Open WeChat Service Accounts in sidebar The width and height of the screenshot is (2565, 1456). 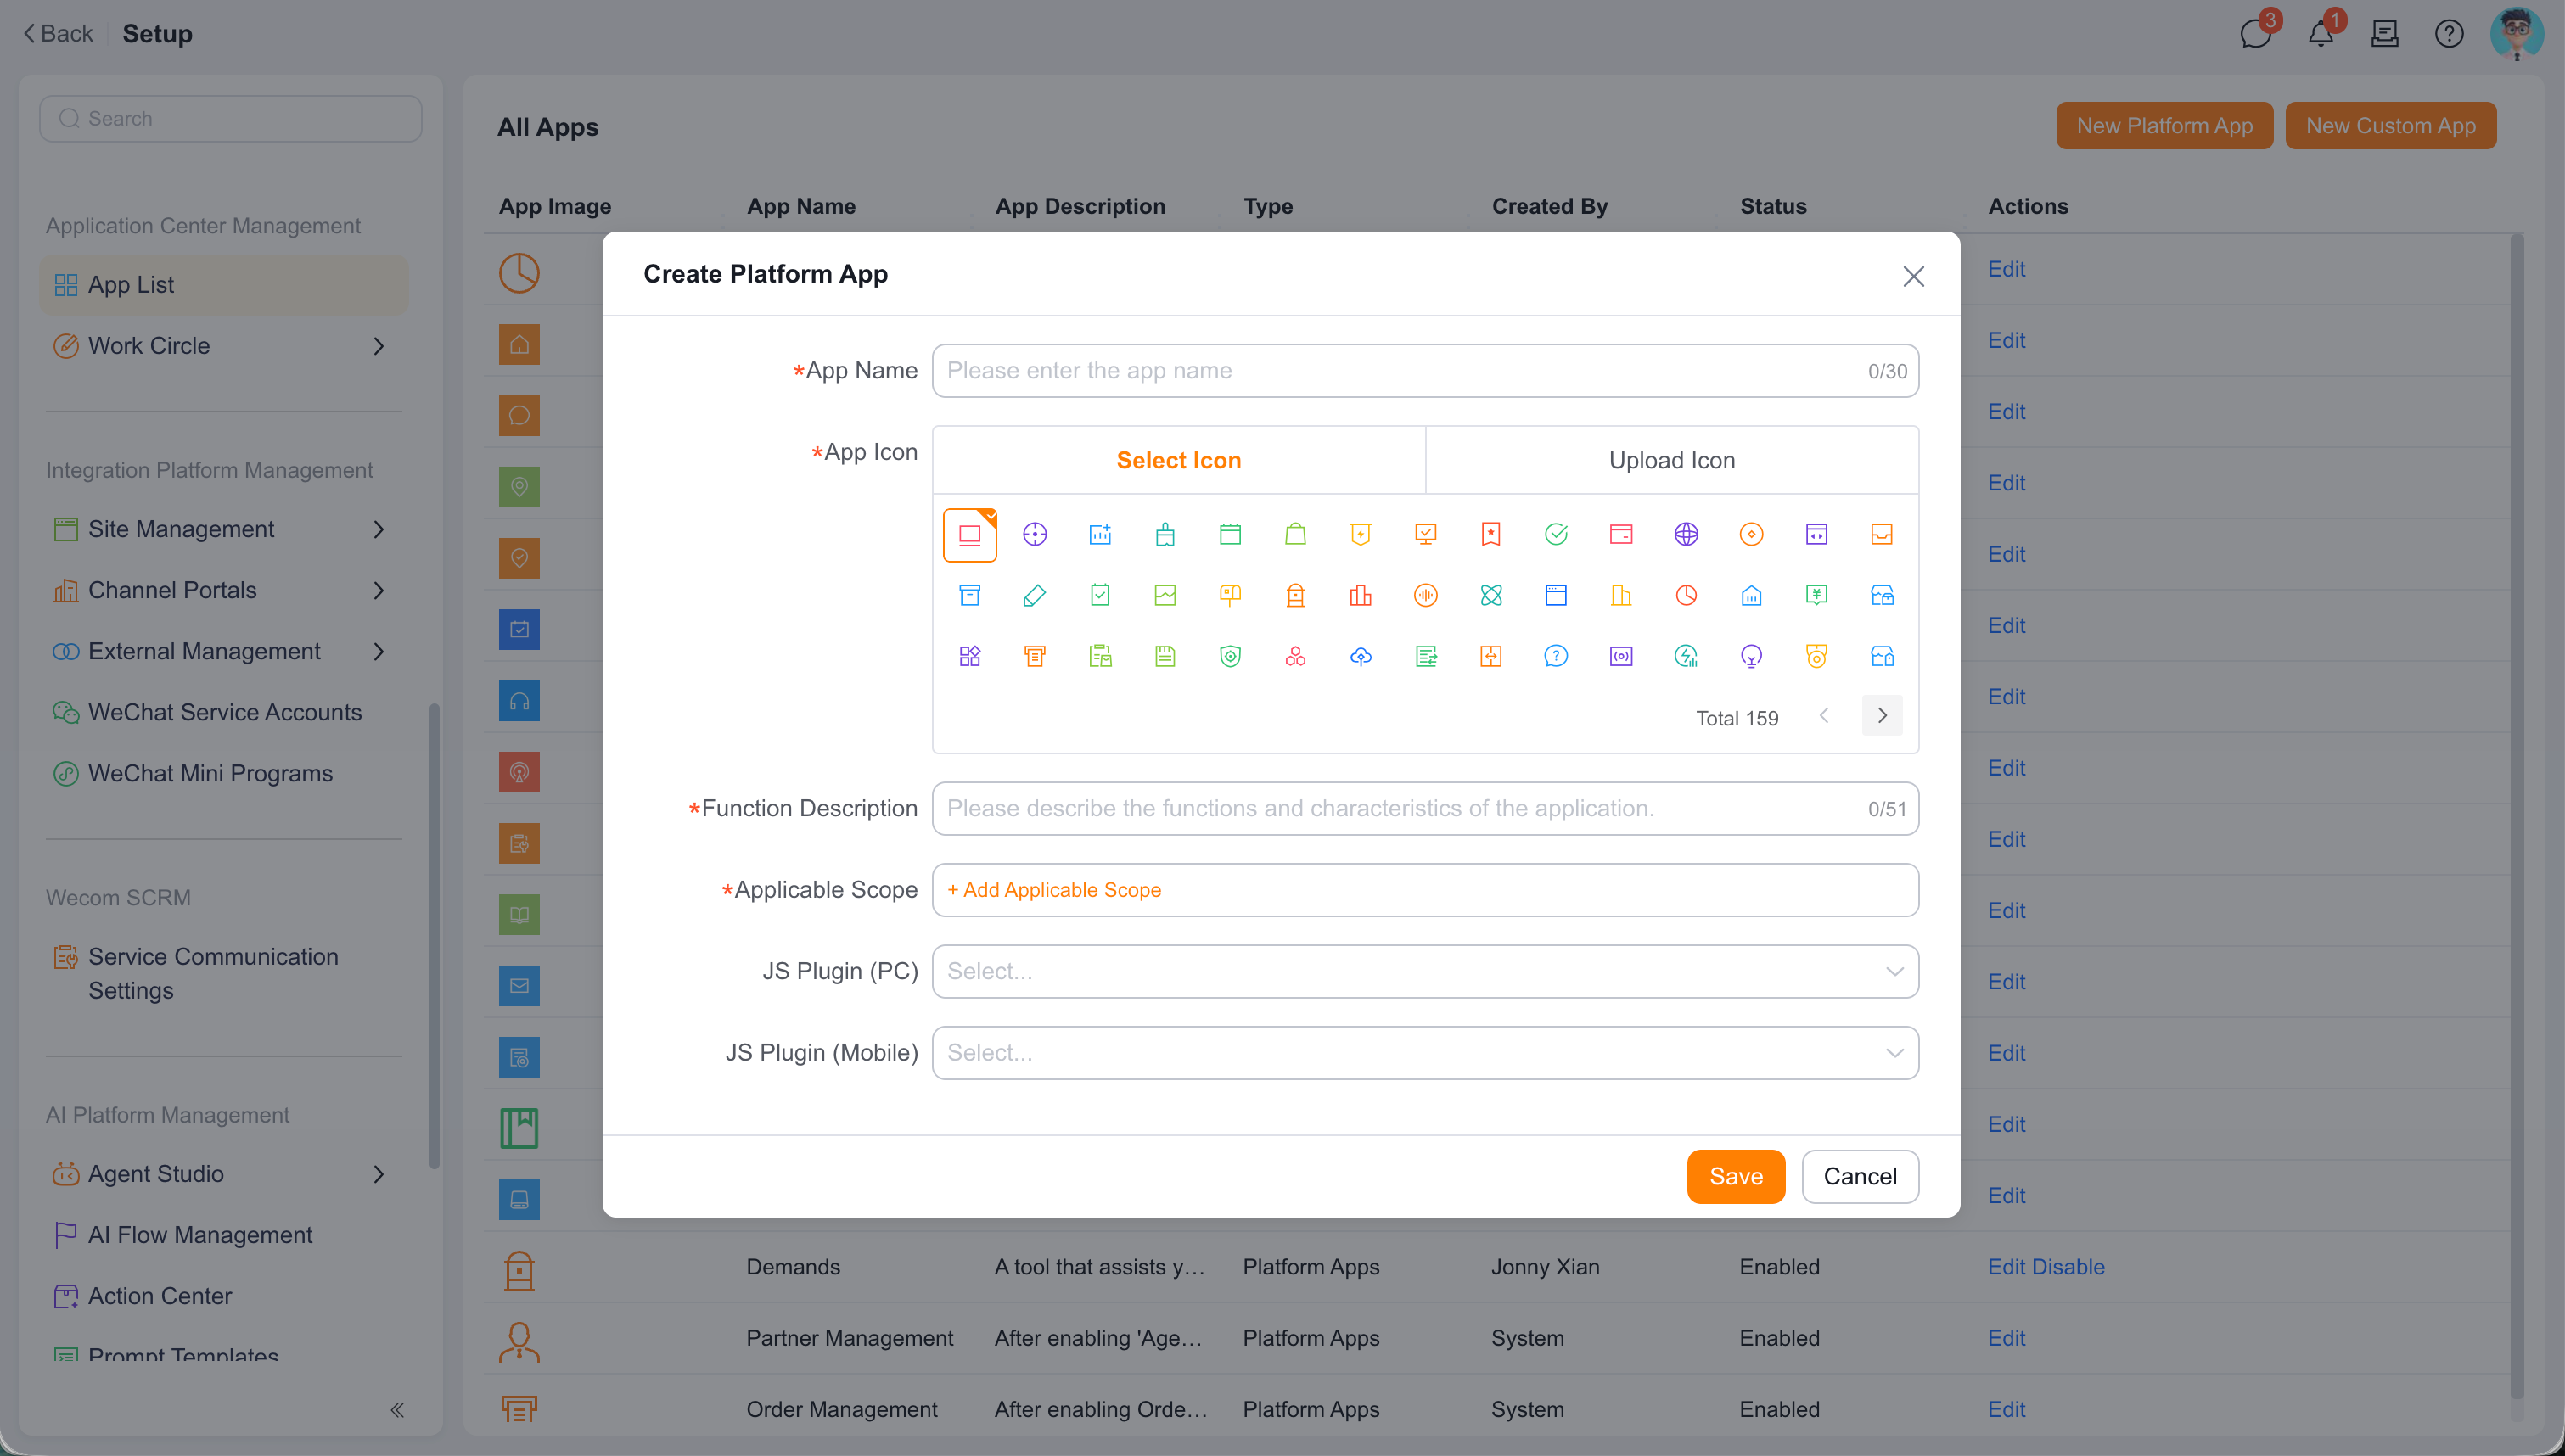point(223,712)
